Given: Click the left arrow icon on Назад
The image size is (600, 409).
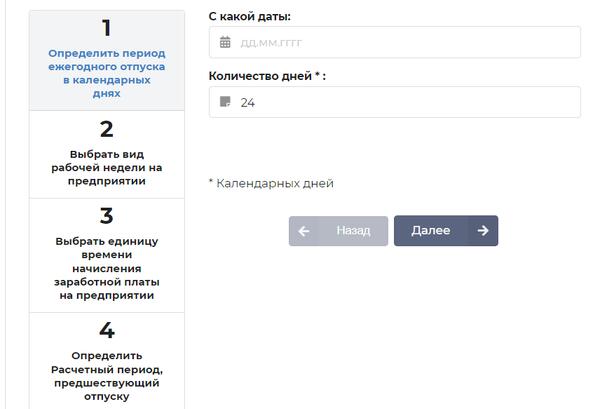Looking at the screenshot, I should 304,231.
